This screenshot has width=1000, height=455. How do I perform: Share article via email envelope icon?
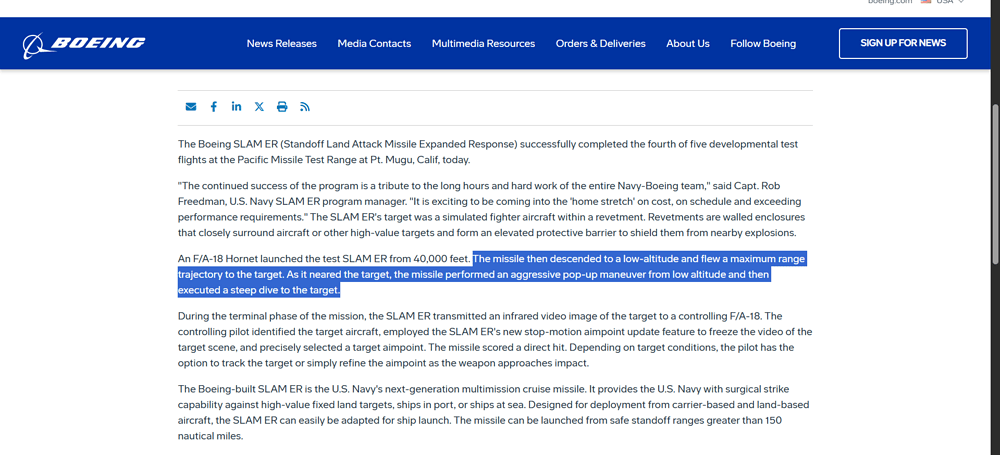click(x=191, y=107)
